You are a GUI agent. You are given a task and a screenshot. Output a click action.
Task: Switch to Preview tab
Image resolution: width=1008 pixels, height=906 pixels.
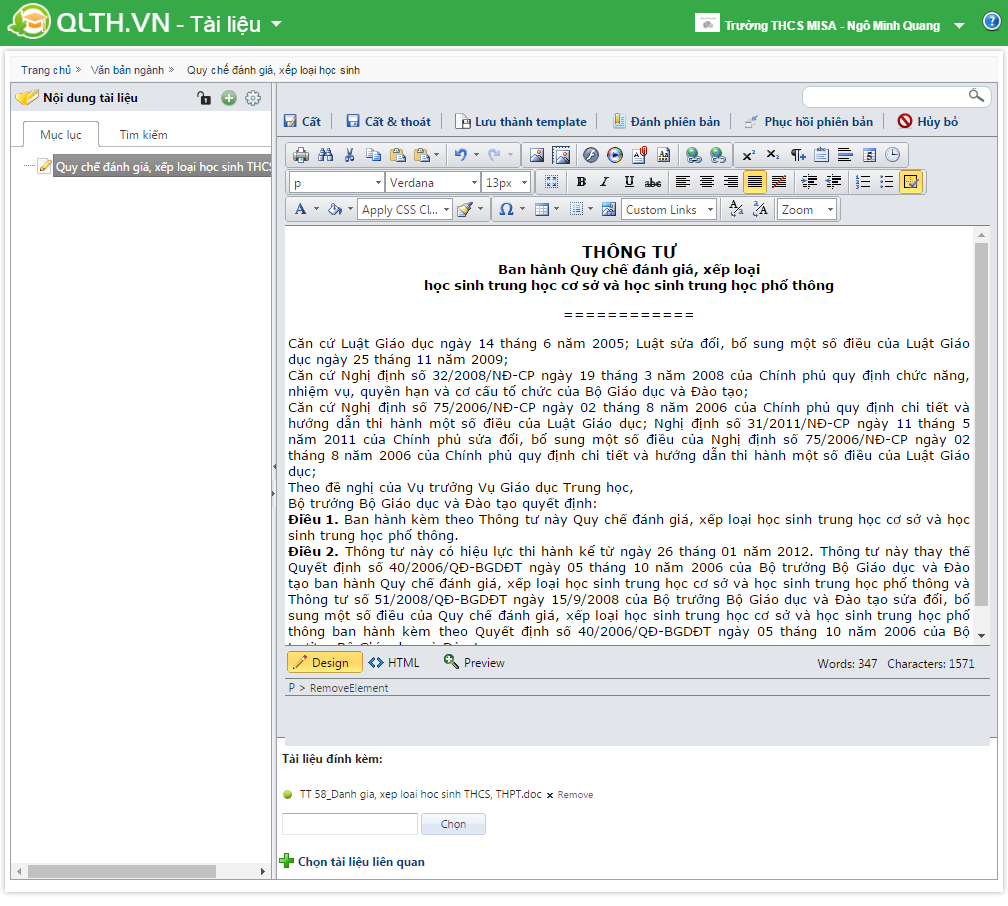click(474, 662)
